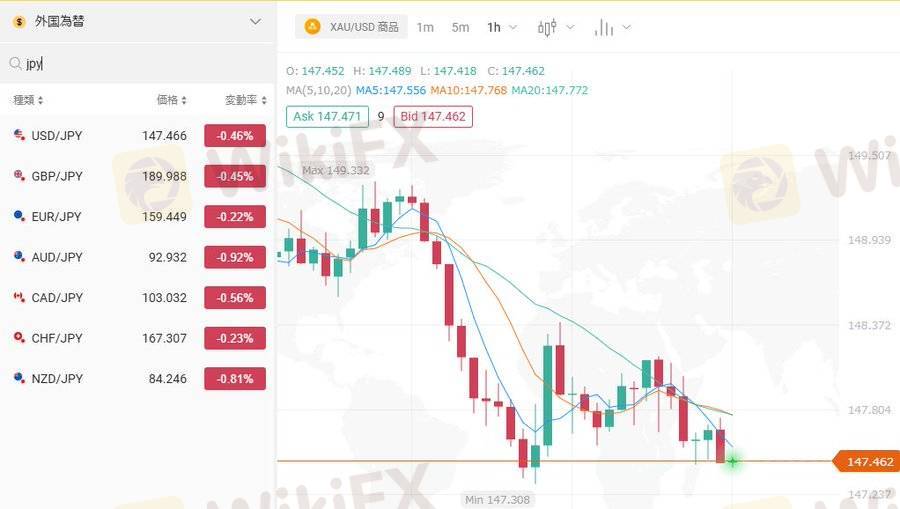Click the Ask 147.471 button

327,116
